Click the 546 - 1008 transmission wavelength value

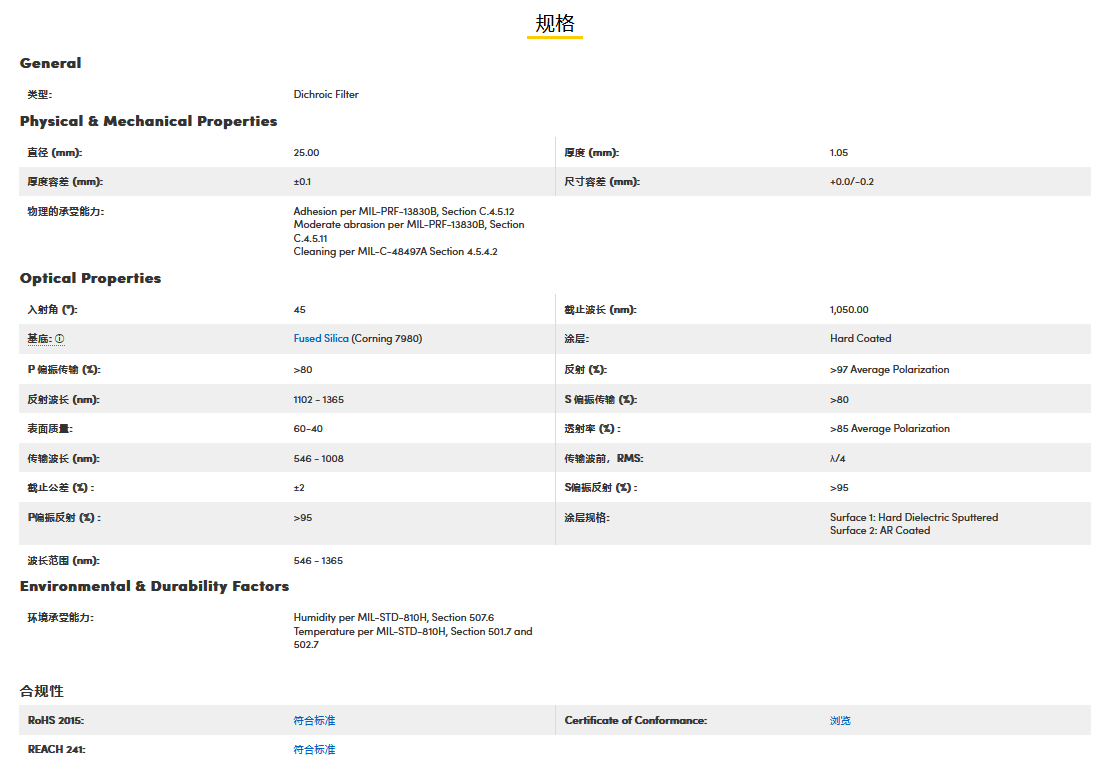[x=318, y=459]
